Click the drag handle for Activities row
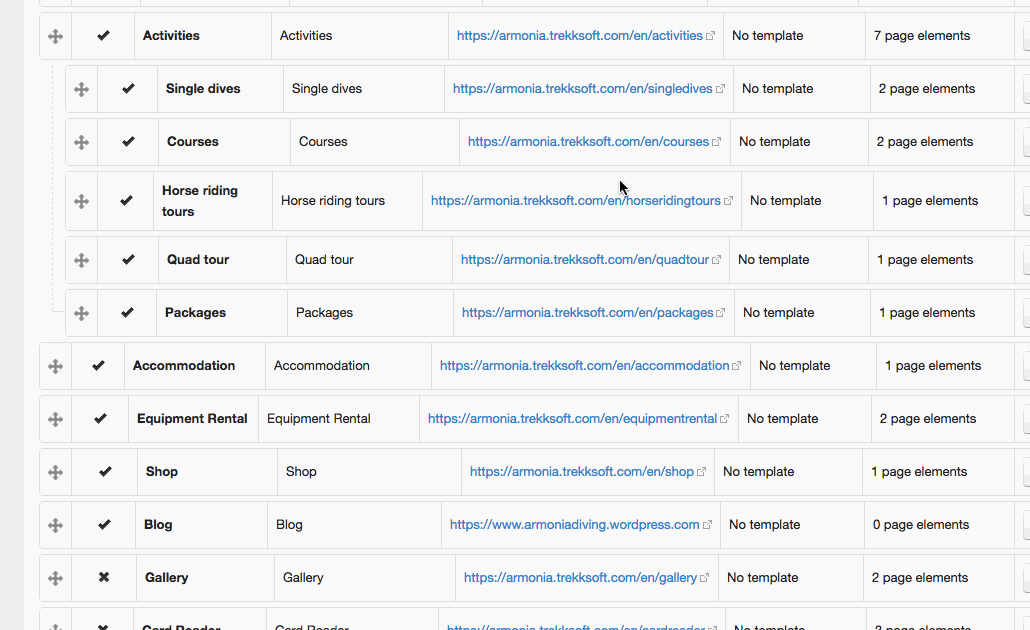The height and width of the screenshot is (630, 1030). tap(55, 36)
